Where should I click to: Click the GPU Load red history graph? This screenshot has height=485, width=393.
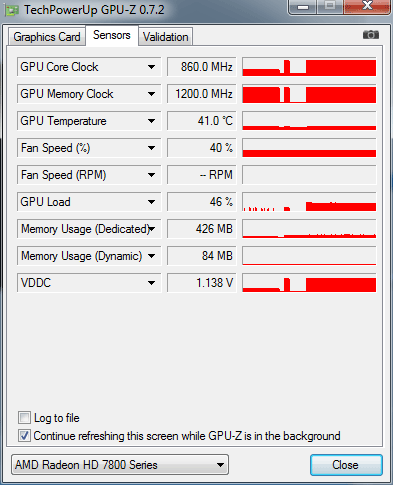[x=309, y=202]
